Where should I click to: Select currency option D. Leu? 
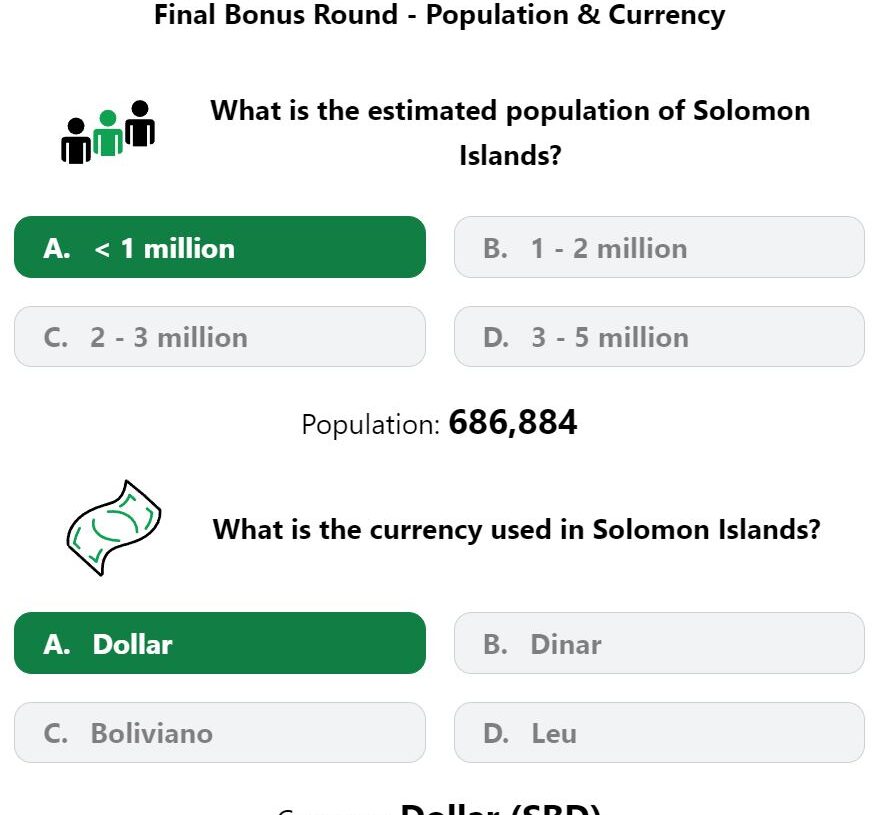pos(659,732)
